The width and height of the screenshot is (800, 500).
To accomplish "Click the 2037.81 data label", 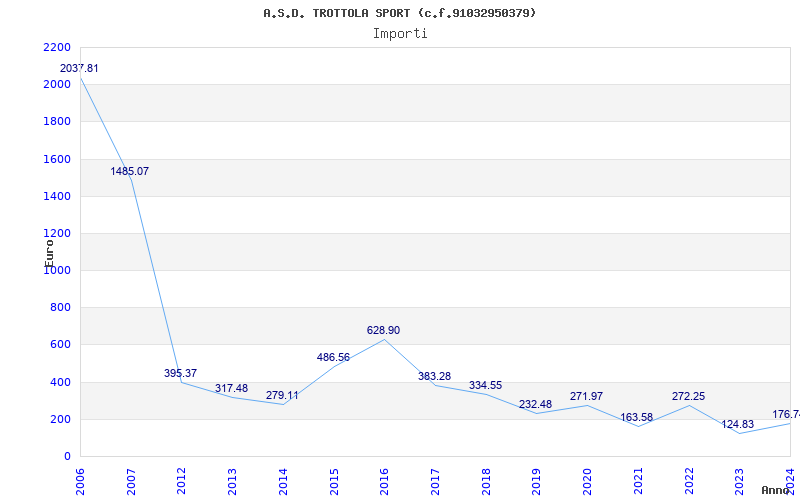I will 79,68.
